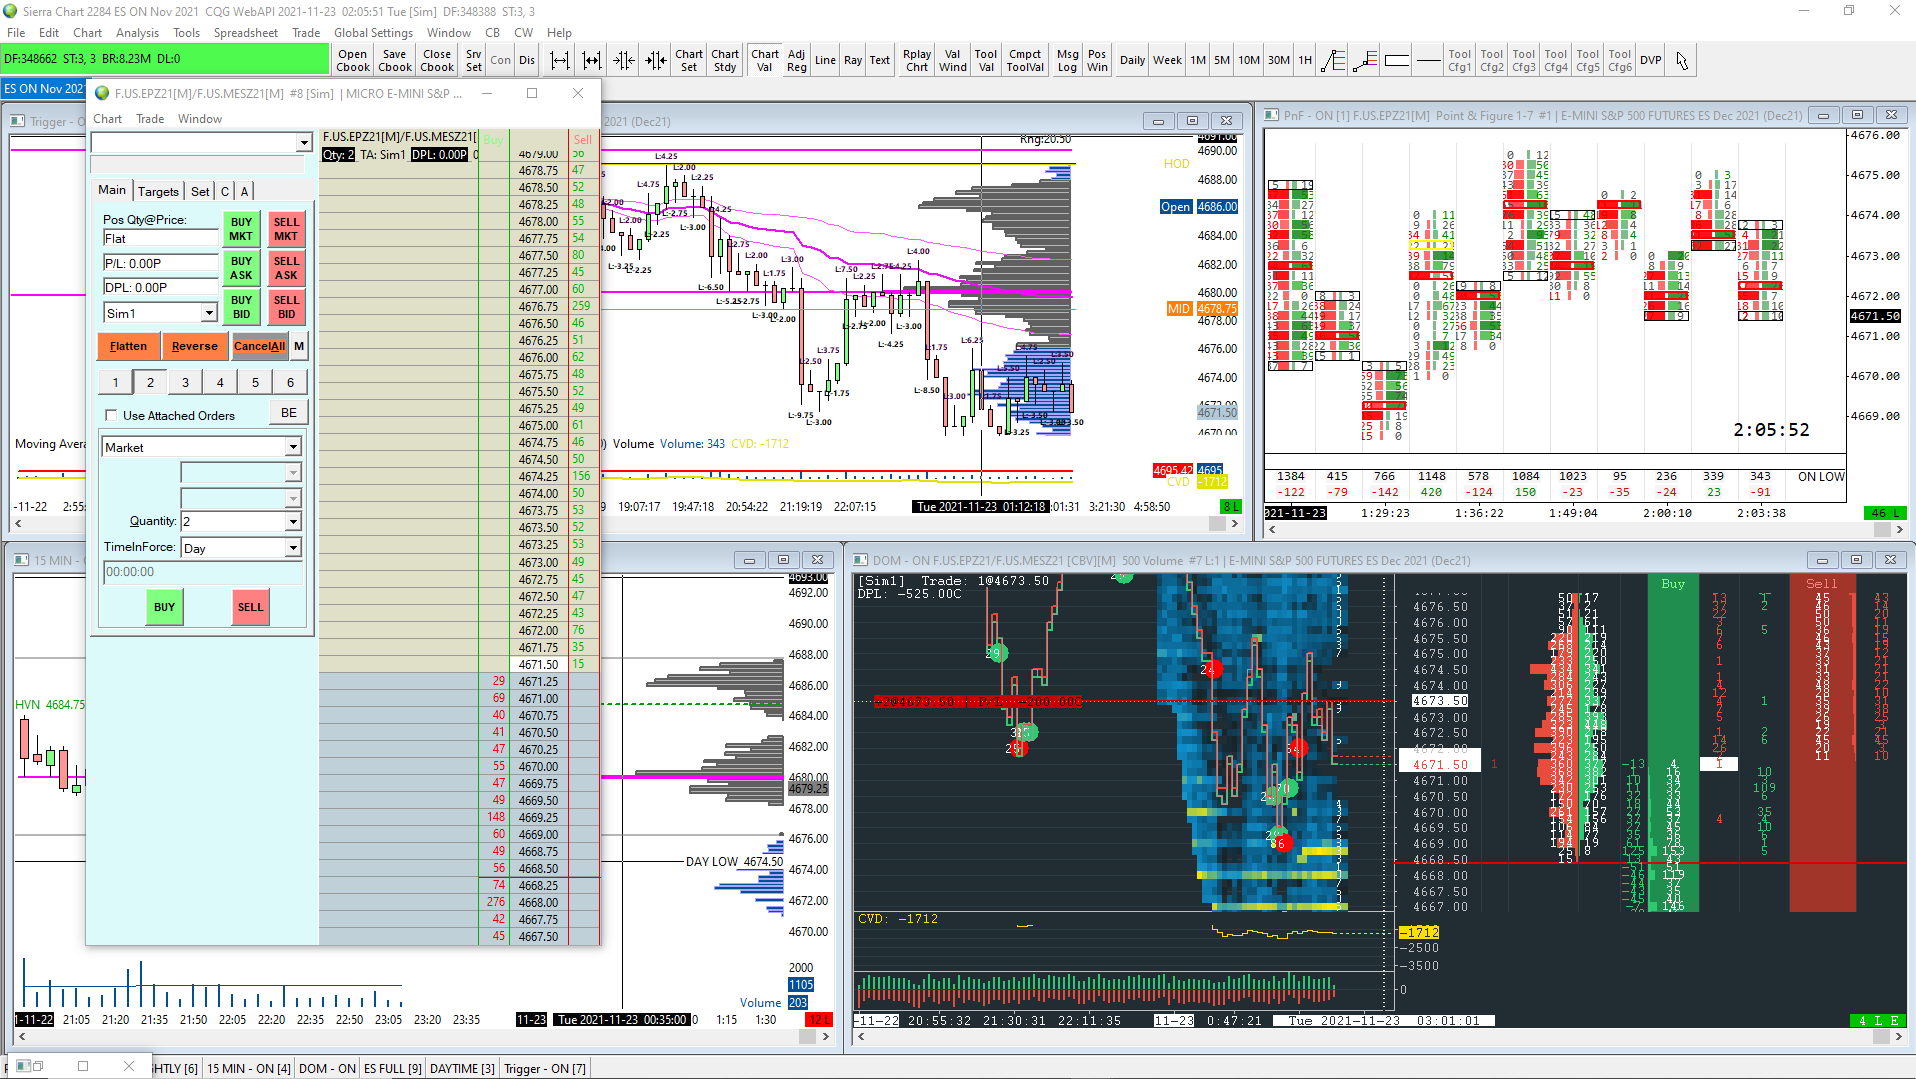The width and height of the screenshot is (1916, 1079).
Task: Click the SELL MKT button
Action: pos(286,230)
